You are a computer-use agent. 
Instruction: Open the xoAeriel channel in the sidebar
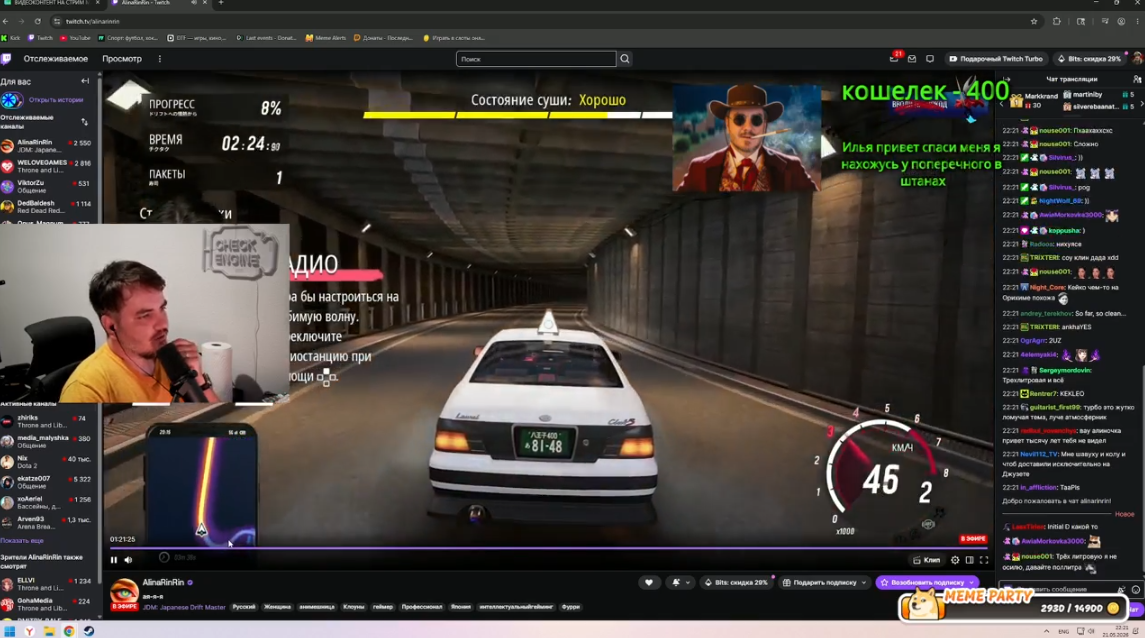48,502
